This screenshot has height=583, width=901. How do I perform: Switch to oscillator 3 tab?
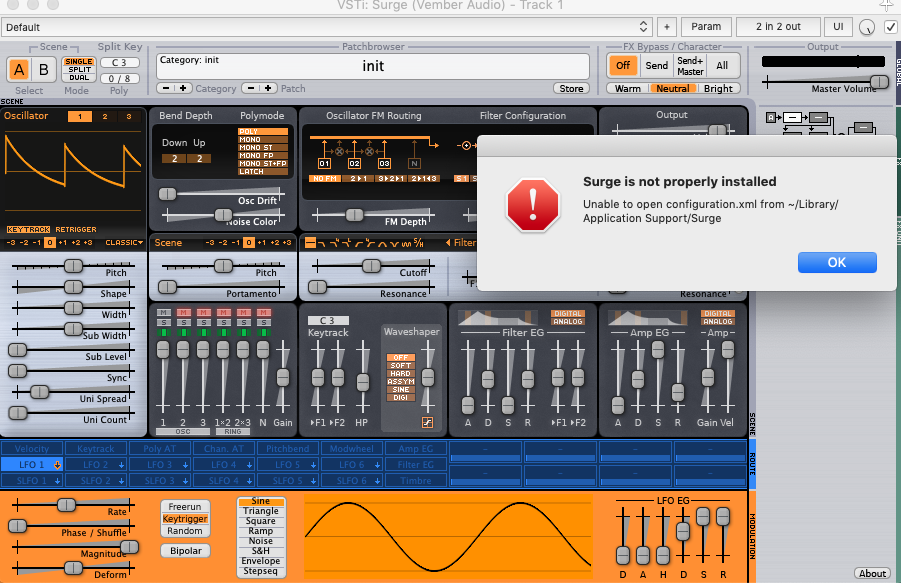(x=129, y=117)
